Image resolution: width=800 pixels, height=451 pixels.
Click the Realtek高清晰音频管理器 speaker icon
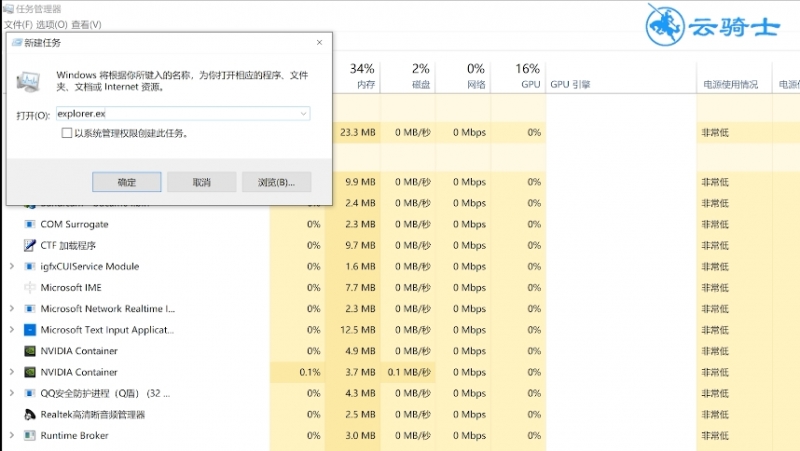point(30,414)
